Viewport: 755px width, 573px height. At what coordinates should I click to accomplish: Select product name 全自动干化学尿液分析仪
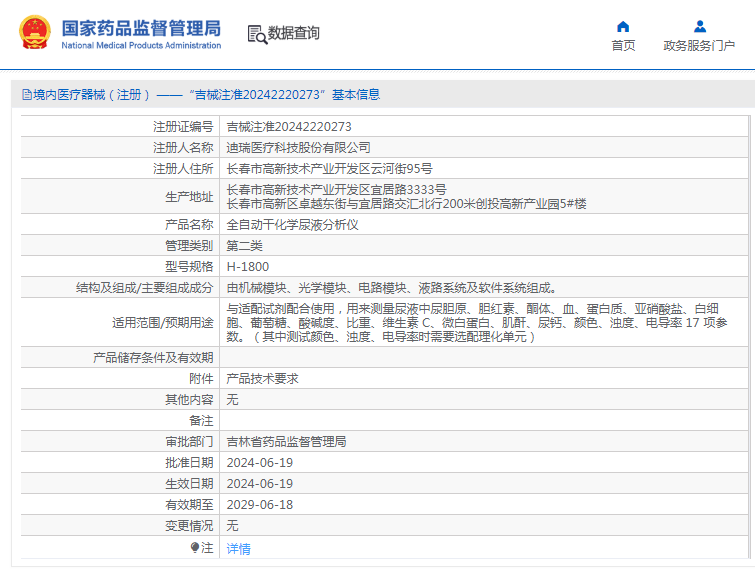[x=292, y=225]
